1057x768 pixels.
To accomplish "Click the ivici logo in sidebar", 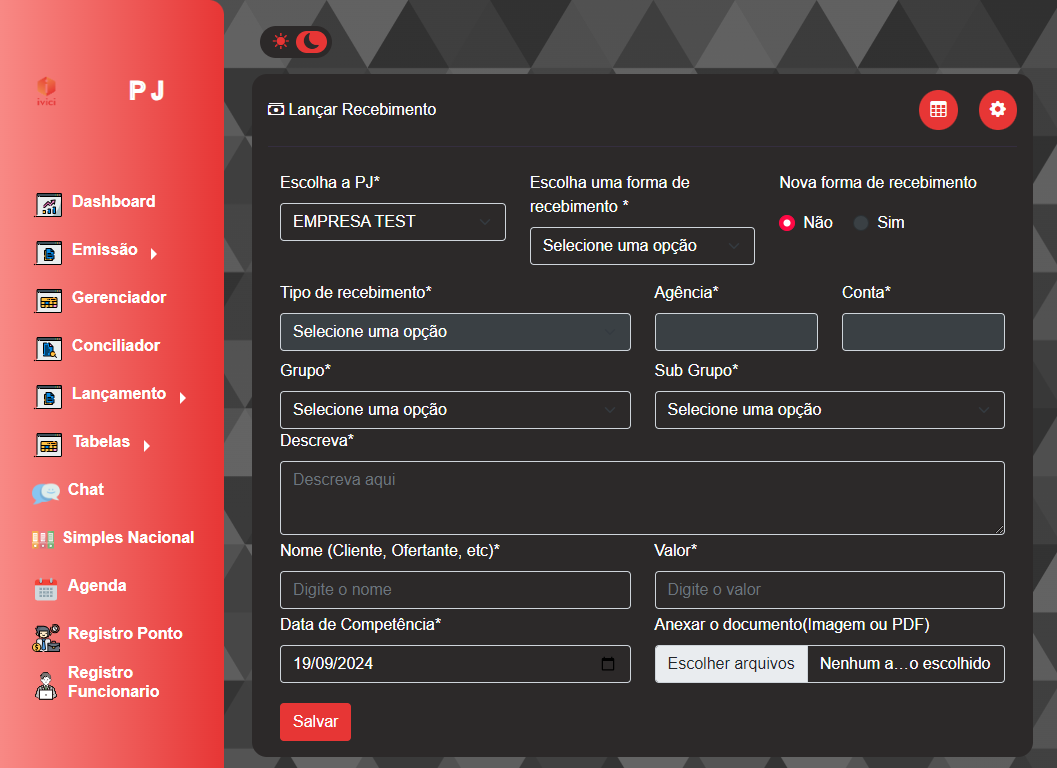I will [46, 91].
